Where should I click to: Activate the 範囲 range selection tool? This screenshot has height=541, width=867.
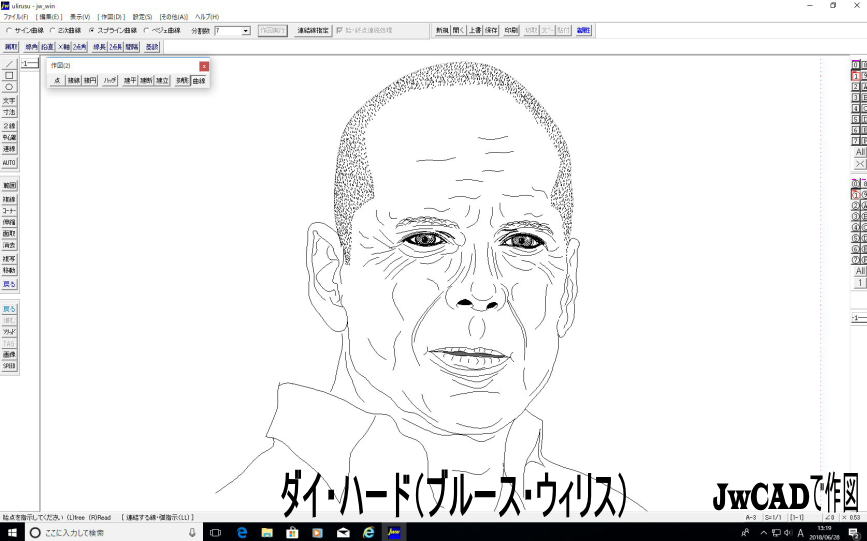9,185
